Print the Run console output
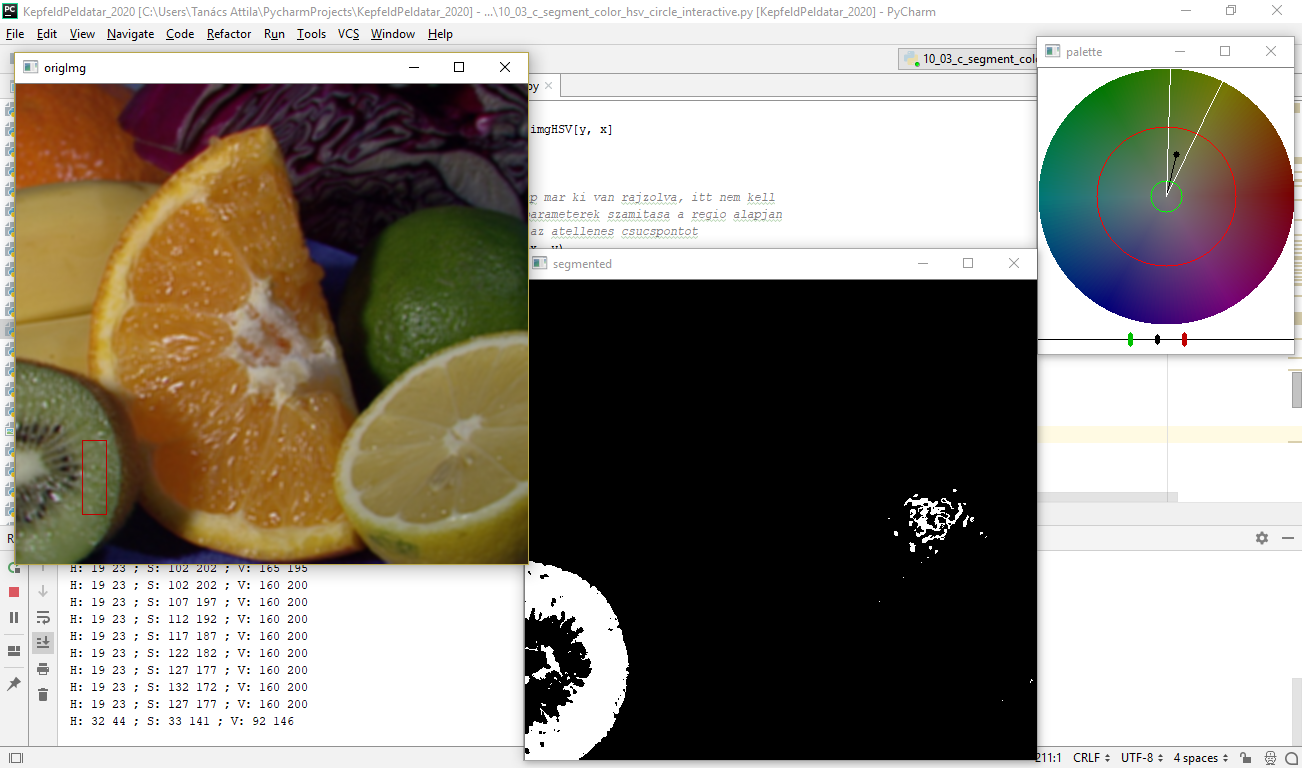This screenshot has width=1302, height=768. coord(43,668)
